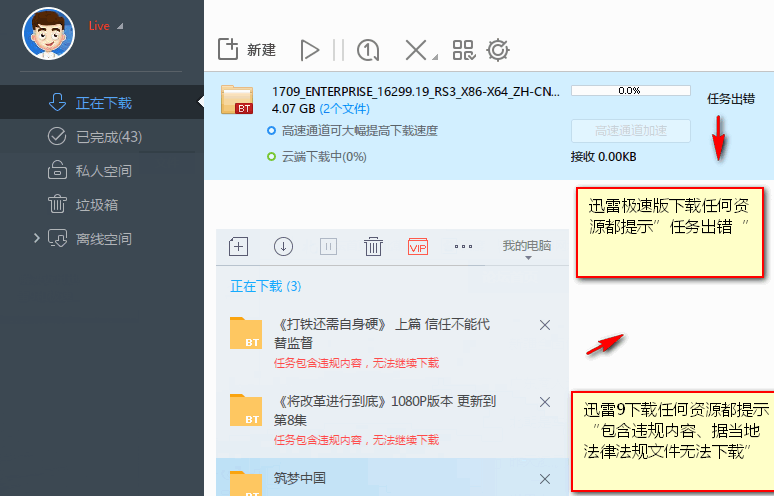774x496 pixels.
Task: Open the 垃圾箱 trash section
Action: click(97, 205)
